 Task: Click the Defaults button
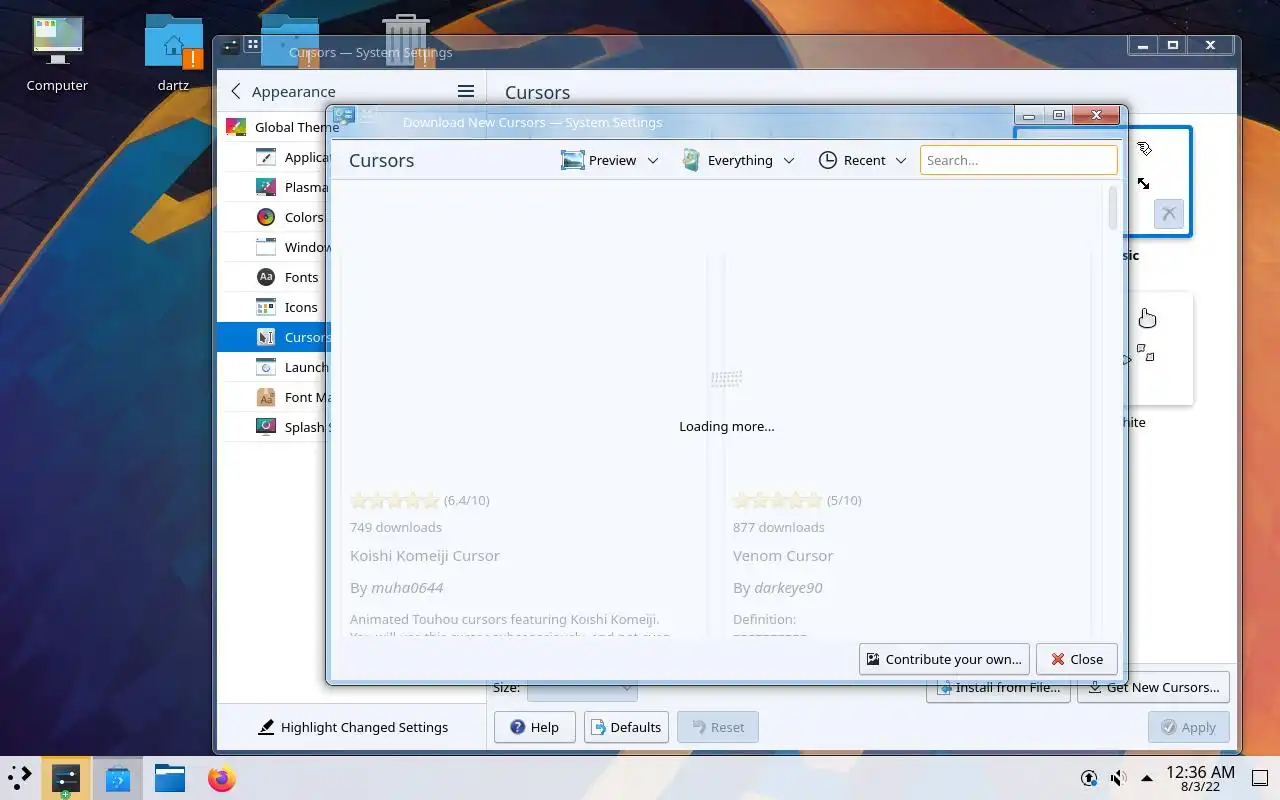click(x=626, y=727)
